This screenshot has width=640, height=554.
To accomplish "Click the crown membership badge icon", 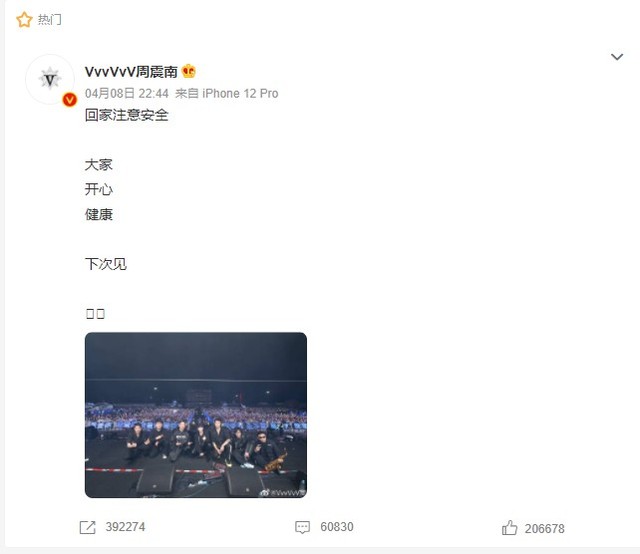I will click(189, 71).
